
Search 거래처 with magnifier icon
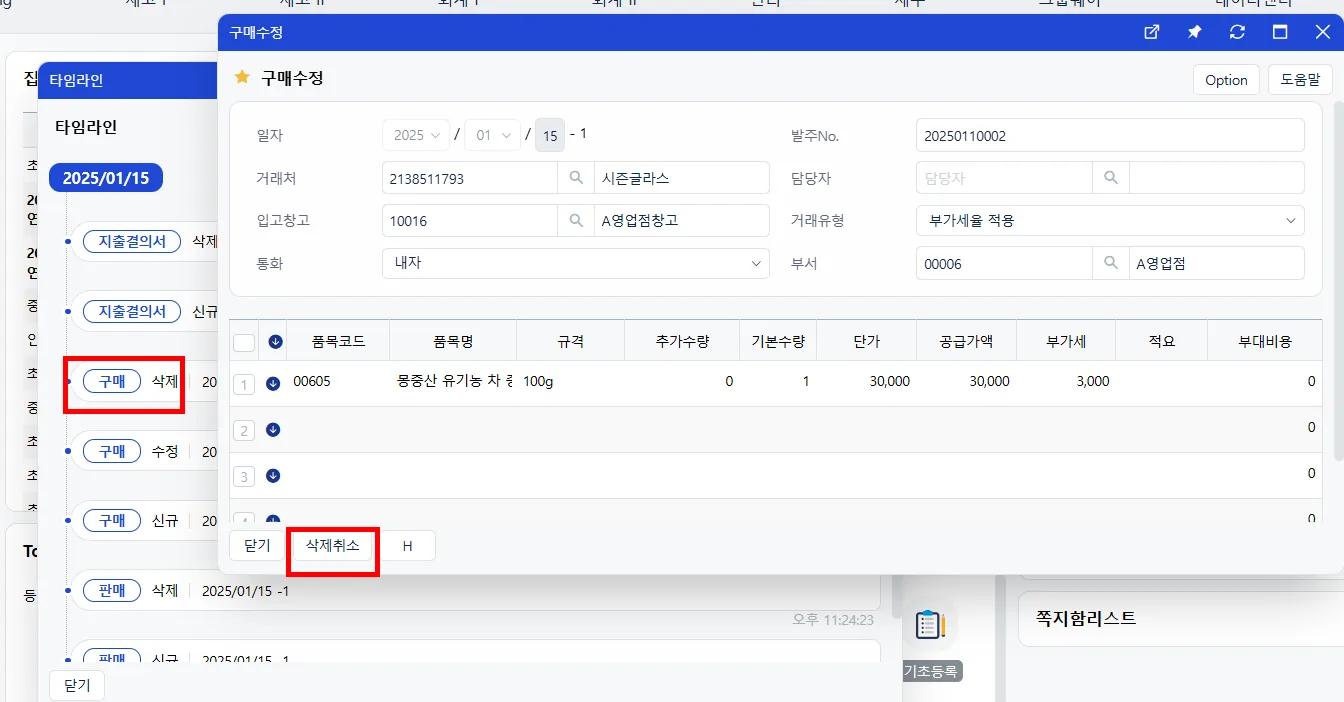click(x=576, y=178)
